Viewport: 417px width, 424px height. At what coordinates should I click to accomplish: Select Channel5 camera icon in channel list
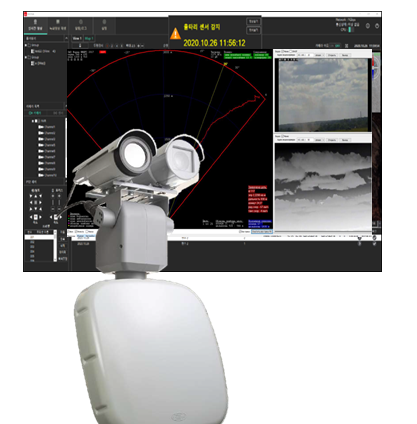(x=41, y=145)
